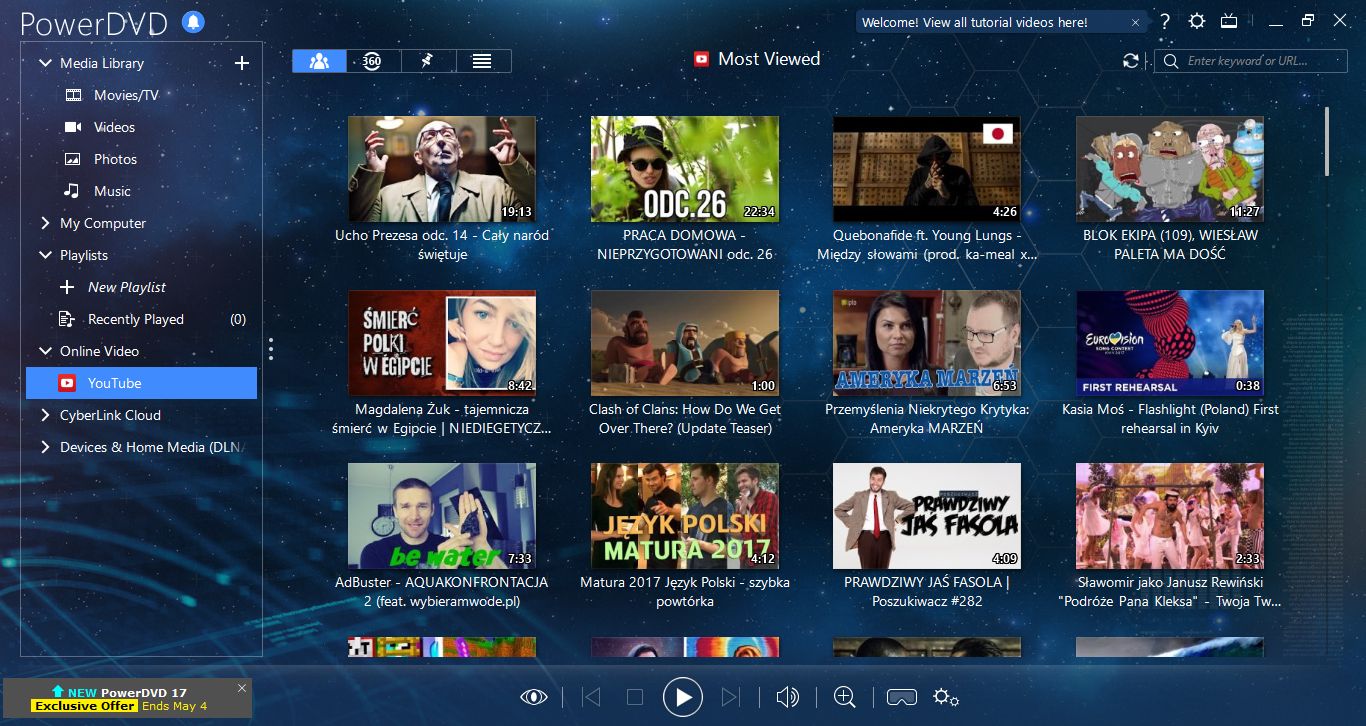Open player settings gear in playback bar
Image resolution: width=1366 pixels, height=726 pixels.
click(x=946, y=697)
